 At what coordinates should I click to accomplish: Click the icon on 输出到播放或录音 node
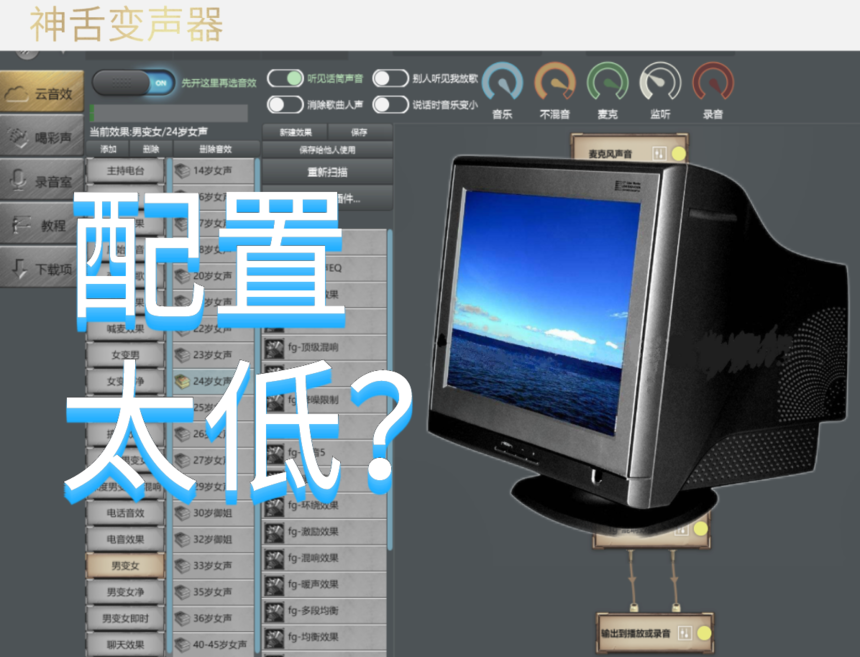(x=686, y=633)
